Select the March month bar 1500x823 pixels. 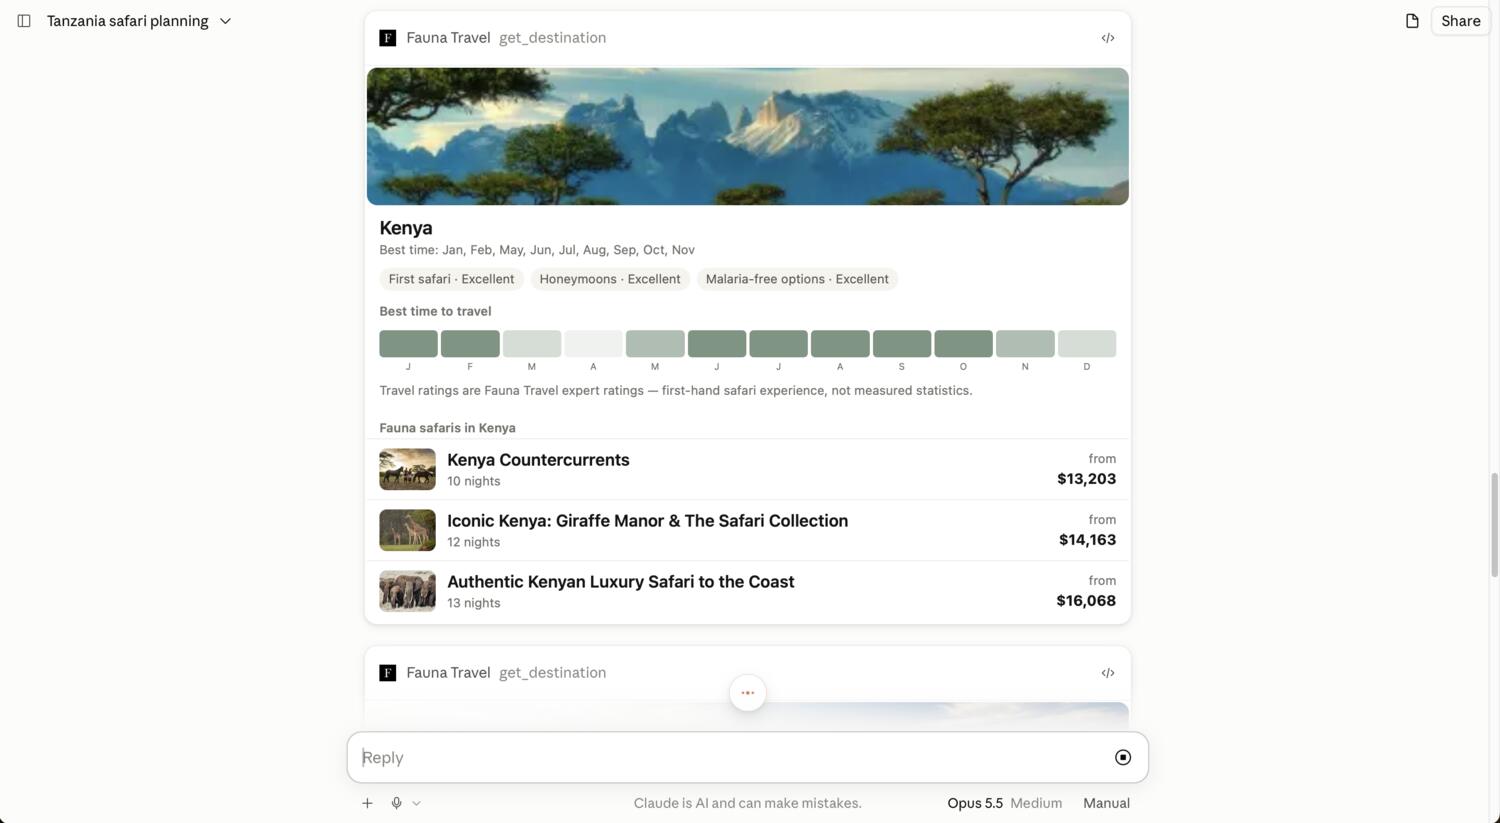[532, 344]
